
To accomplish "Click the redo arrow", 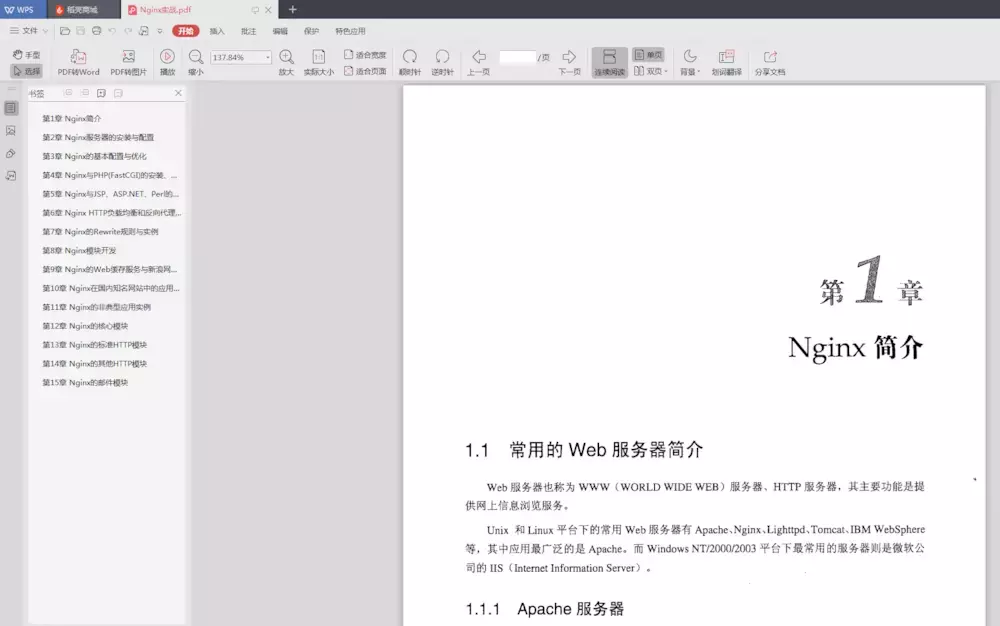I will 128,31.
